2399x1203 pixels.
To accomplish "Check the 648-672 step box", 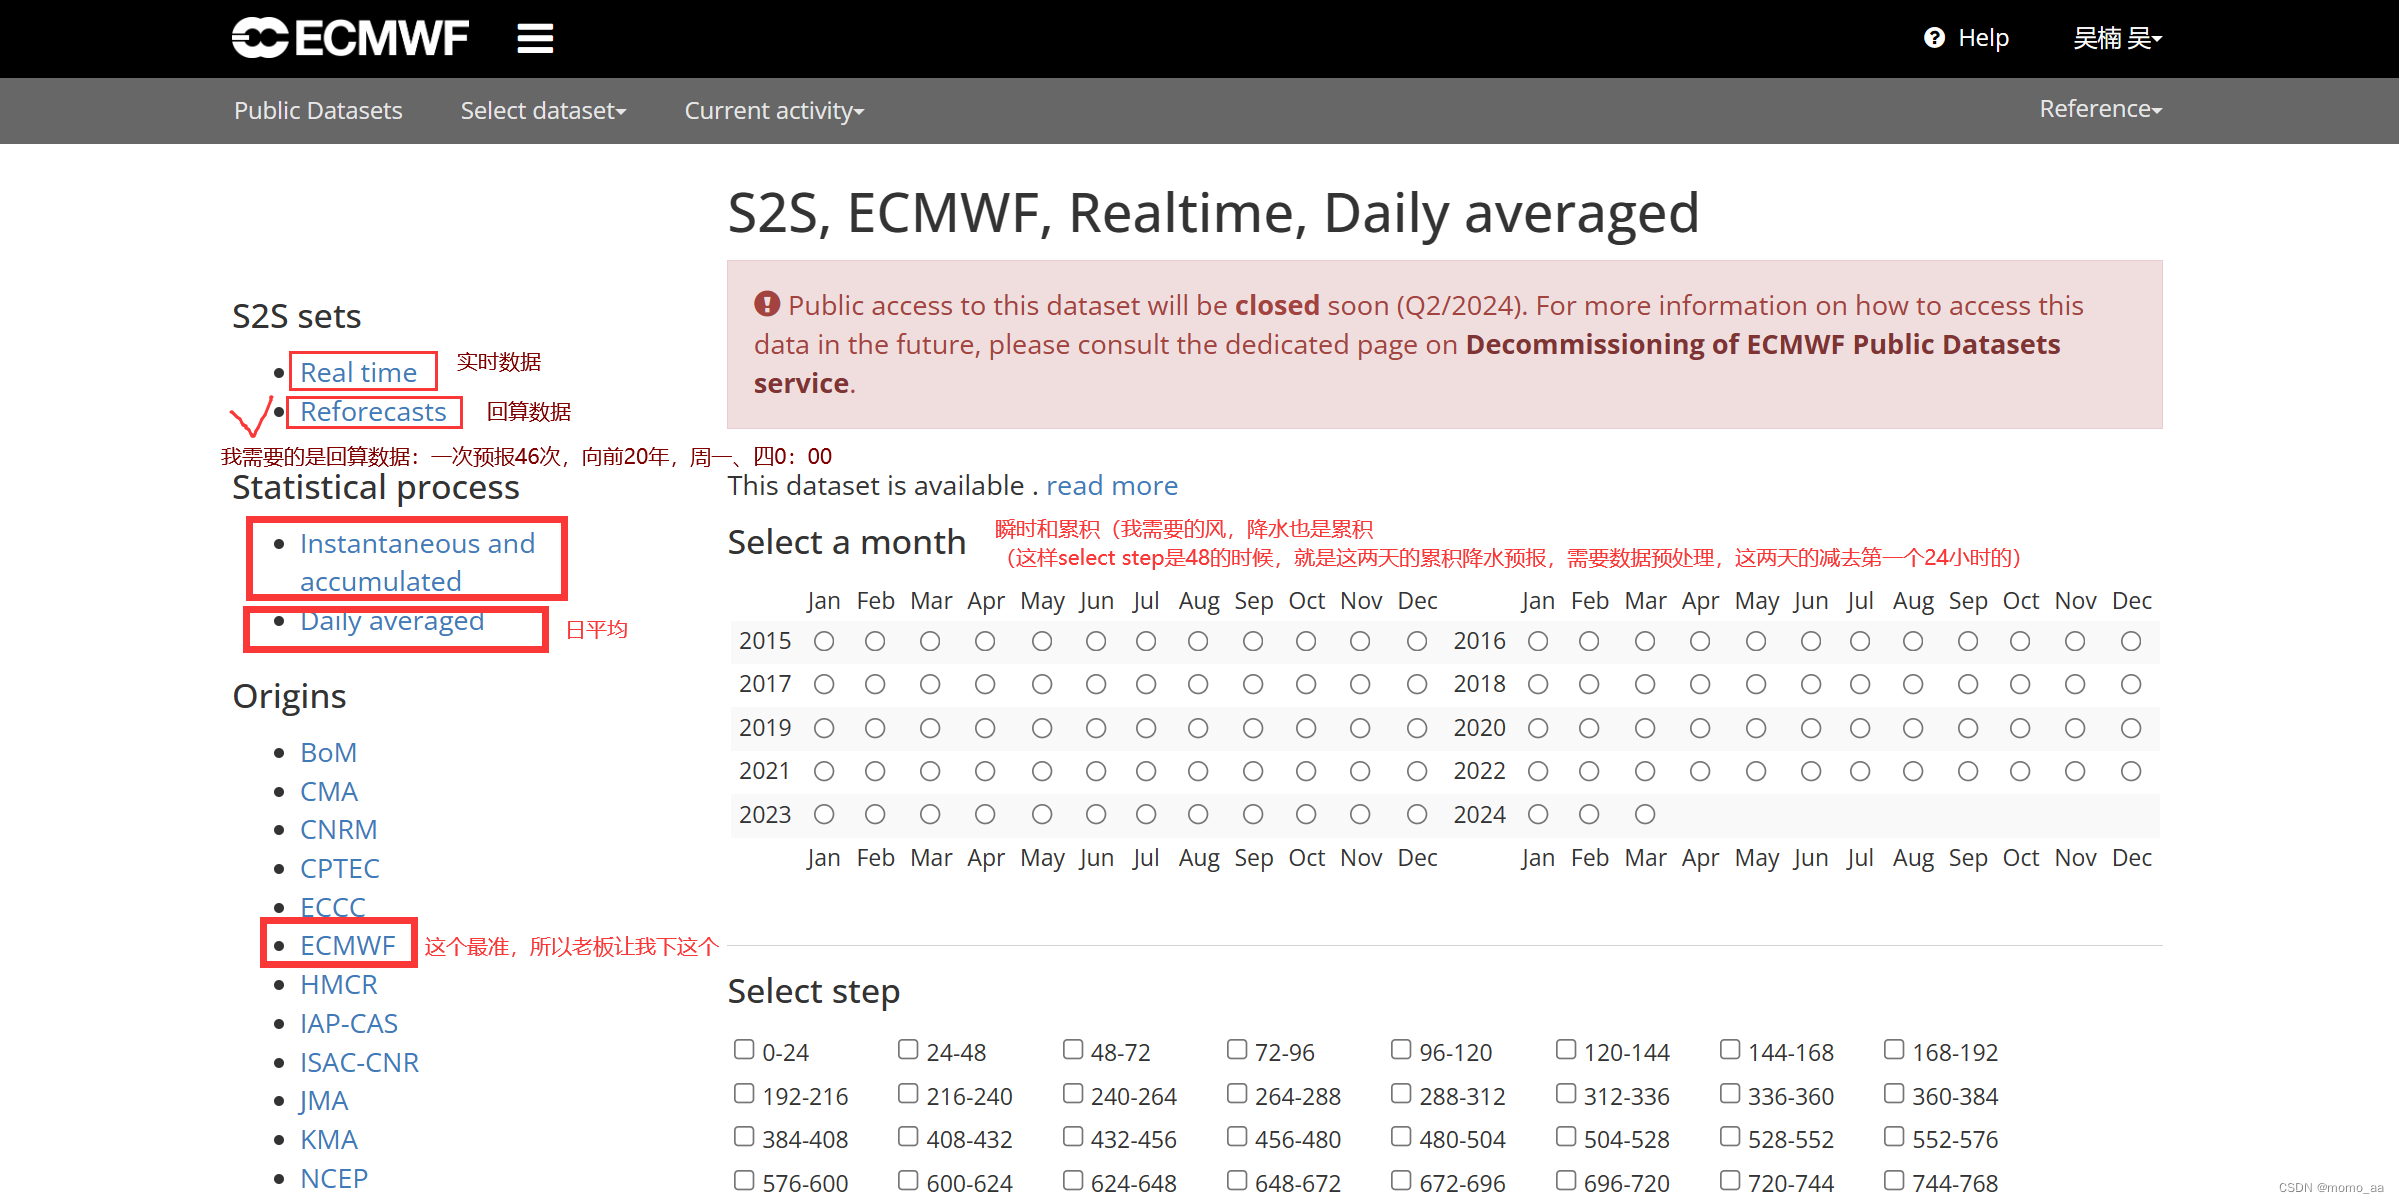I will pyautogui.click(x=1237, y=1180).
